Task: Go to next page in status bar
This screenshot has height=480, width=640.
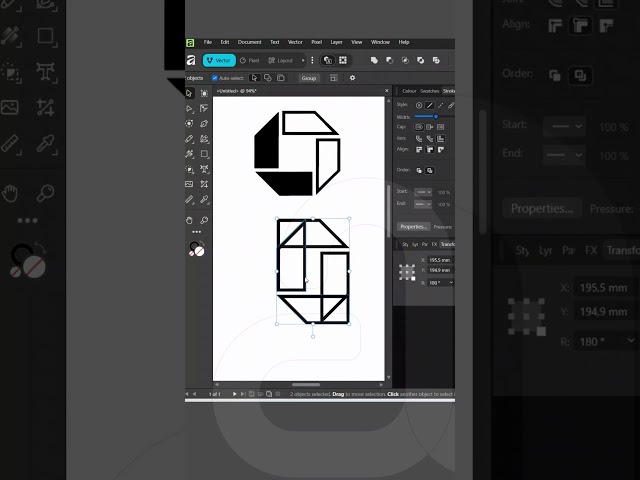Action: tap(234, 394)
